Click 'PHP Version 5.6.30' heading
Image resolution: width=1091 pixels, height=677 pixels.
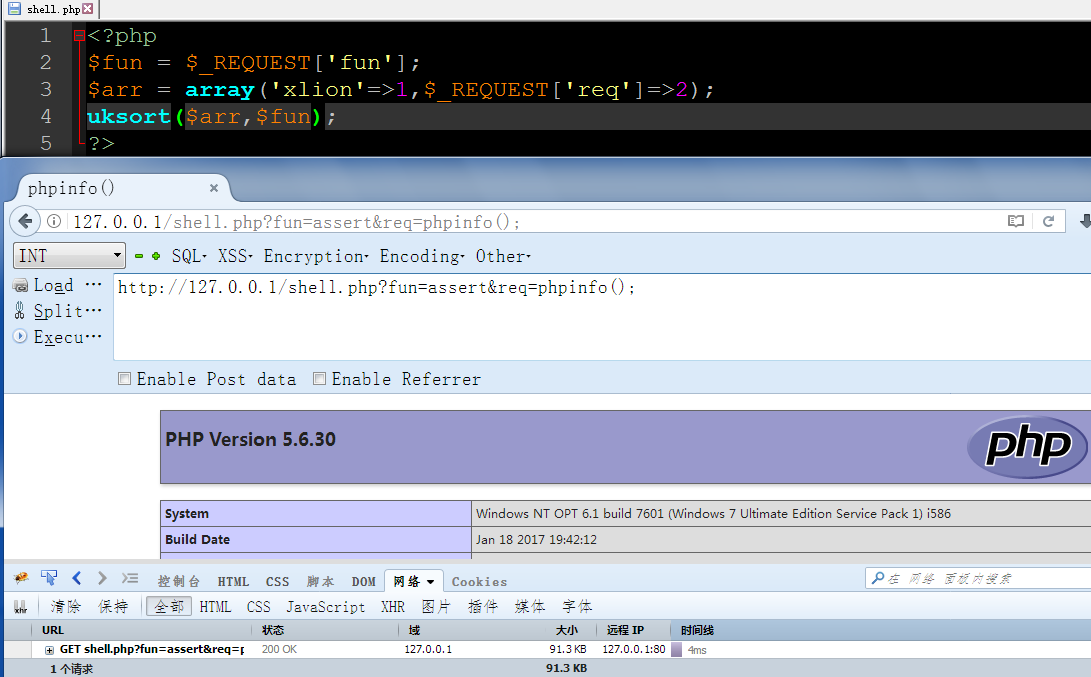coord(250,439)
